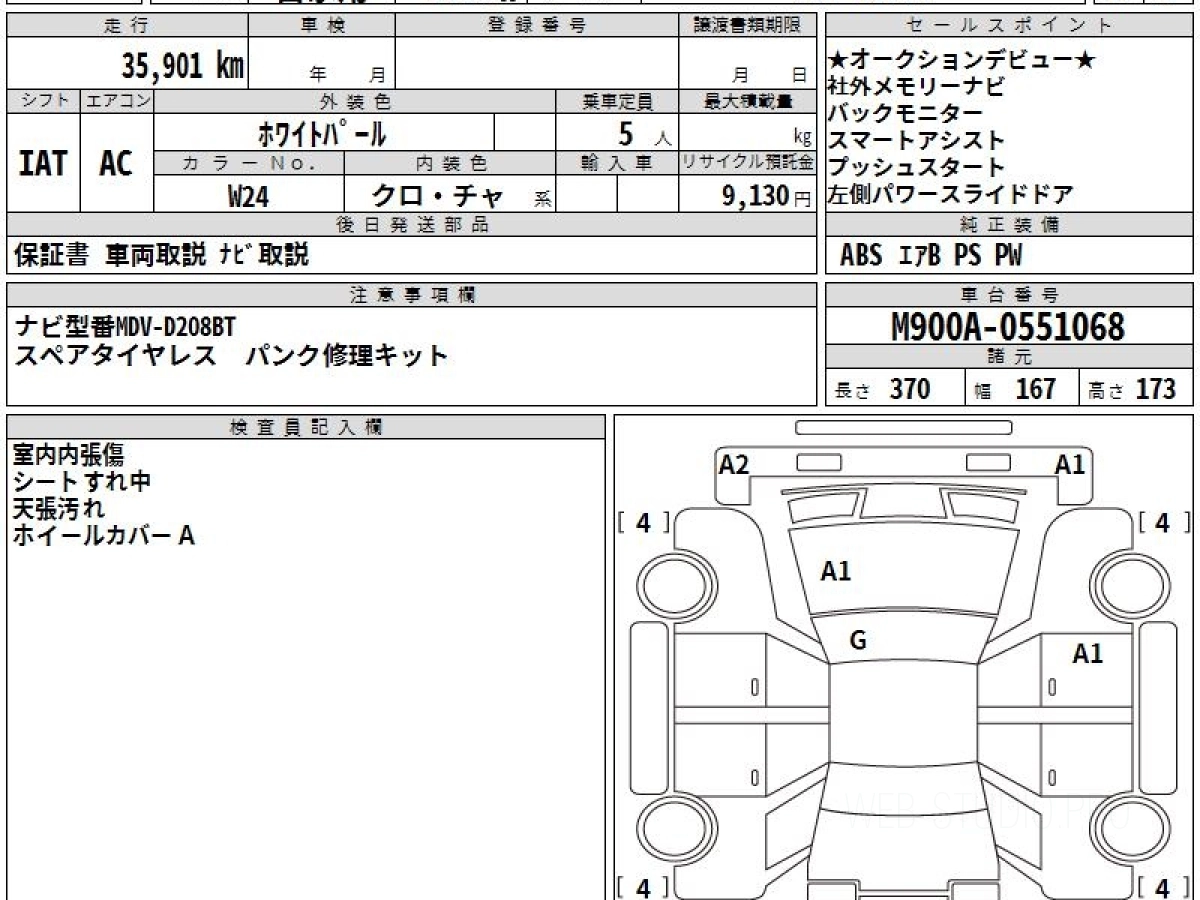Click スペアタイヤレス パンク修理キット note
This screenshot has height=900, width=1200.
pos(231,355)
